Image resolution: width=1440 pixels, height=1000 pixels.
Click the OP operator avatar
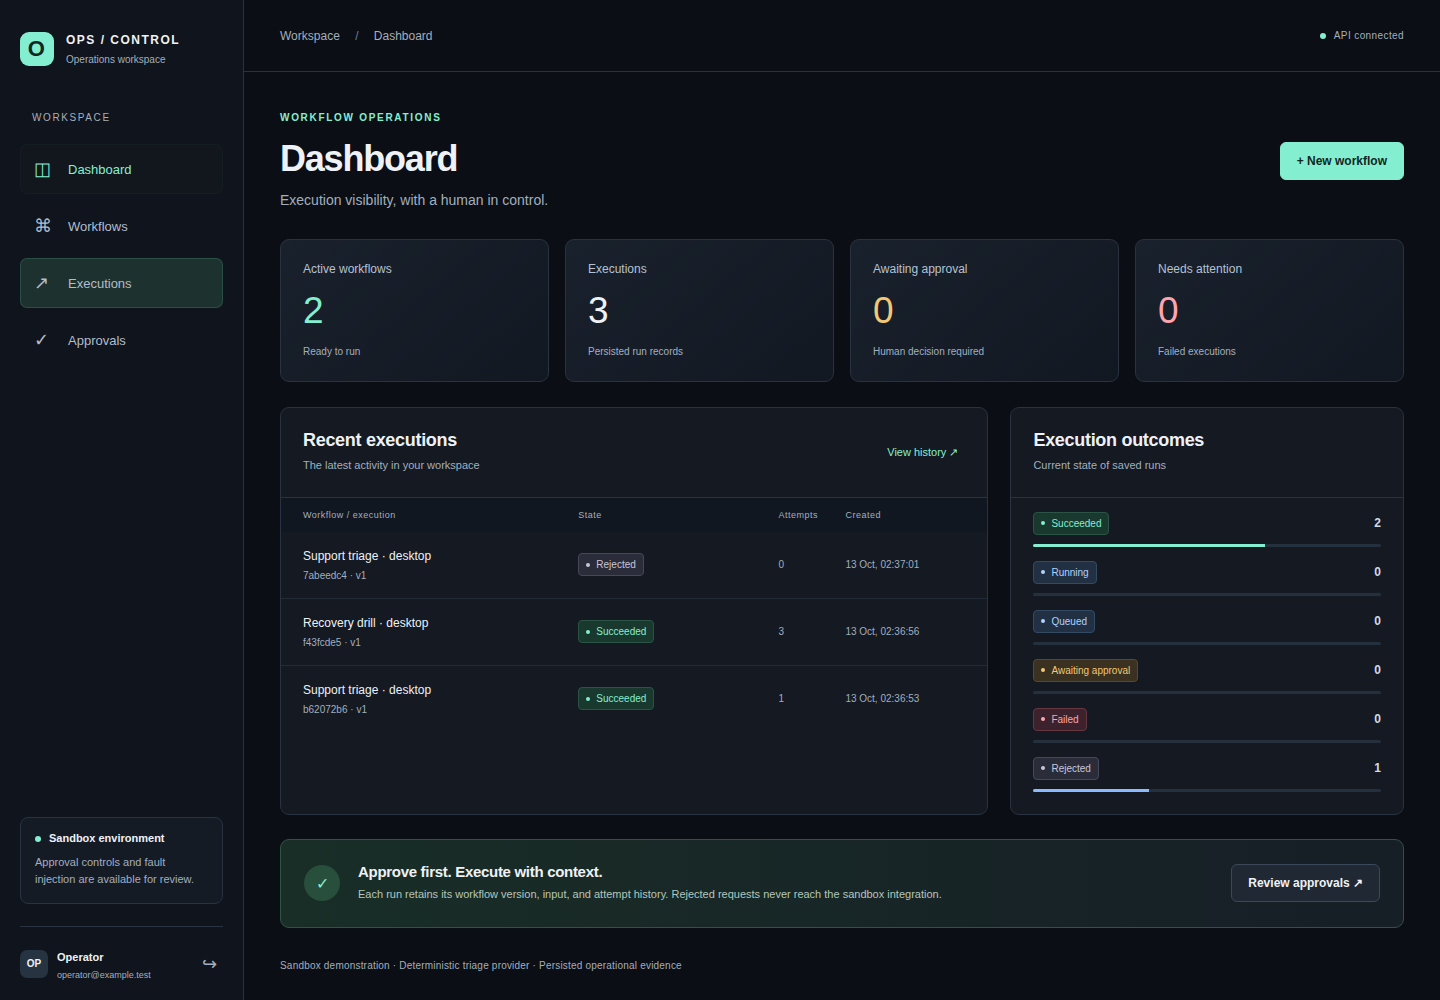click(x=34, y=964)
